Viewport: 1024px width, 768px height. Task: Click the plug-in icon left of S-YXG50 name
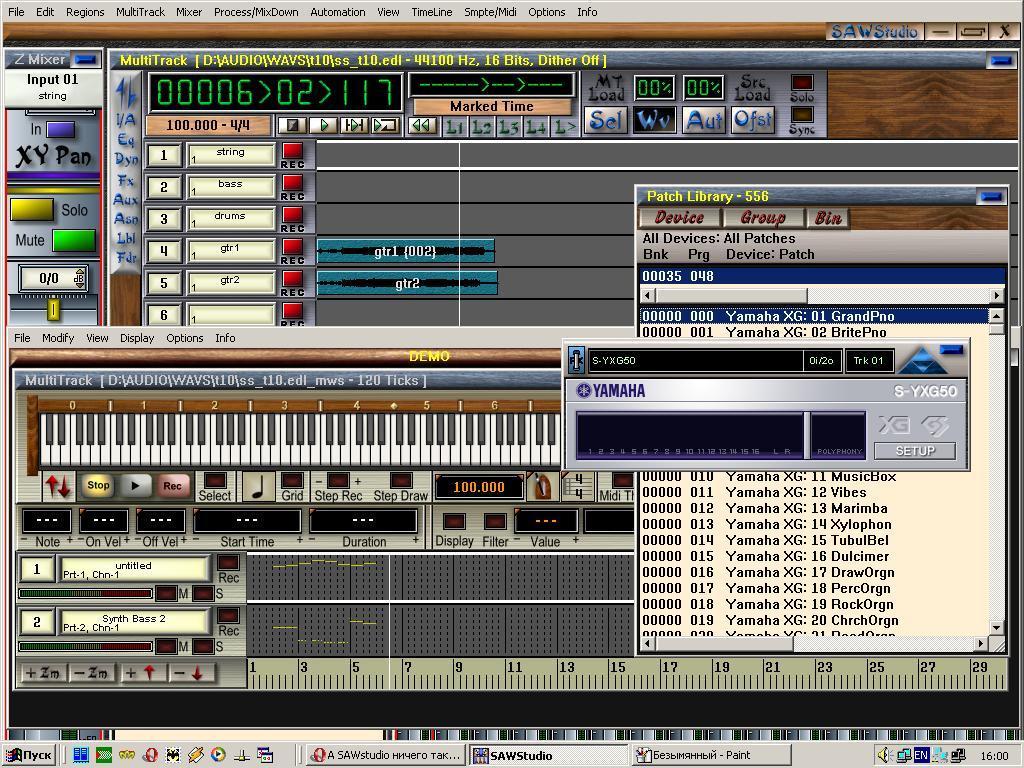click(x=576, y=360)
